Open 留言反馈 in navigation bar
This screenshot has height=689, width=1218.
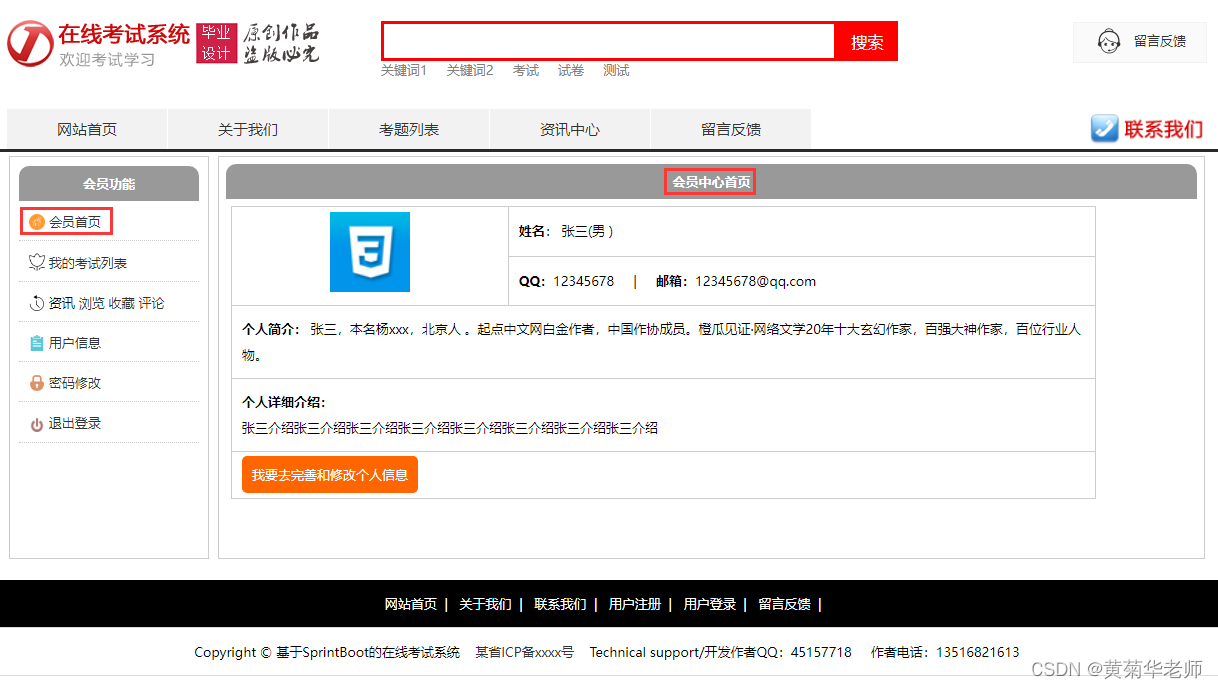(x=731, y=129)
